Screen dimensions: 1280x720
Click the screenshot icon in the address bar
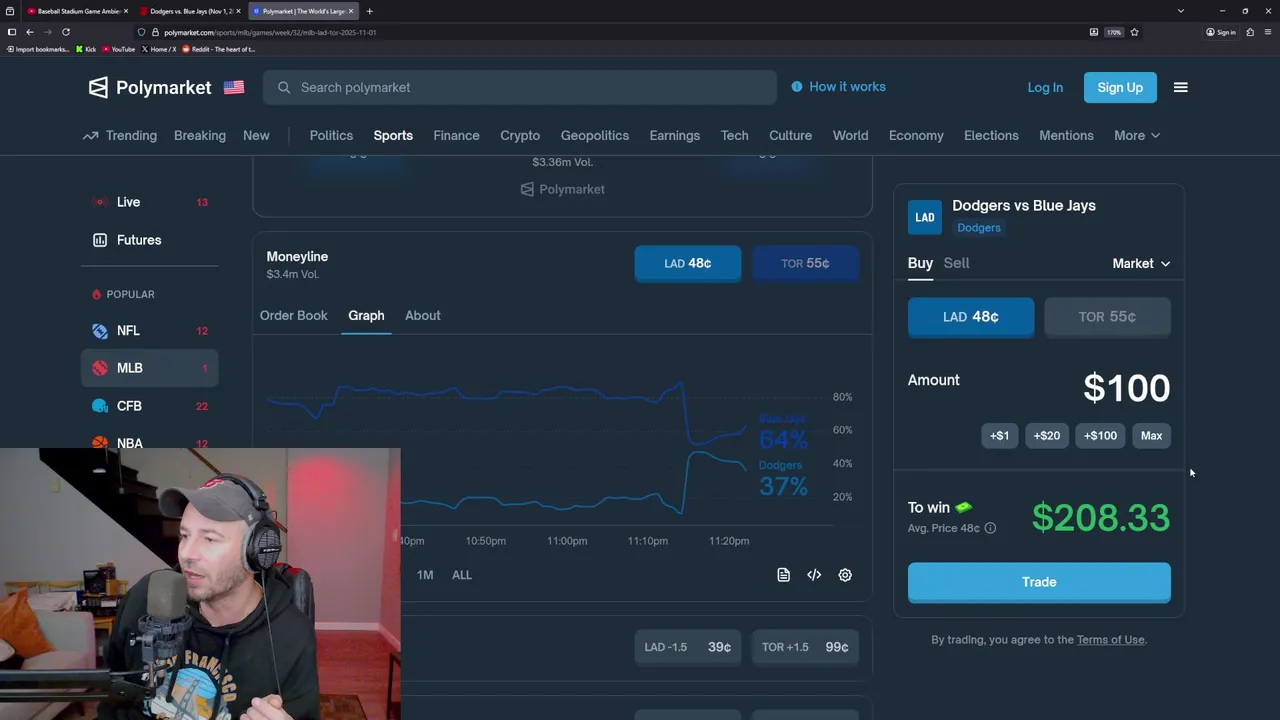(x=1094, y=32)
